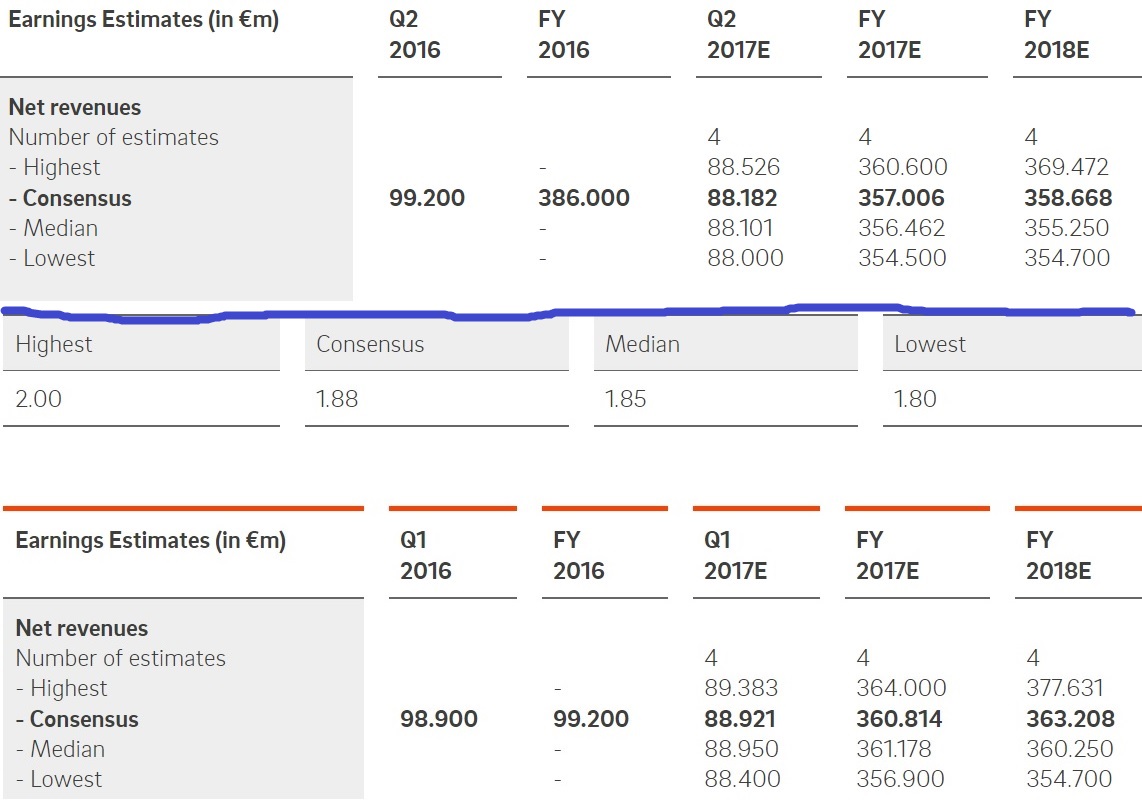Image resolution: width=1142 pixels, height=807 pixels.
Task: Click the 357.006 consensus estimate
Action: point(900,198)
